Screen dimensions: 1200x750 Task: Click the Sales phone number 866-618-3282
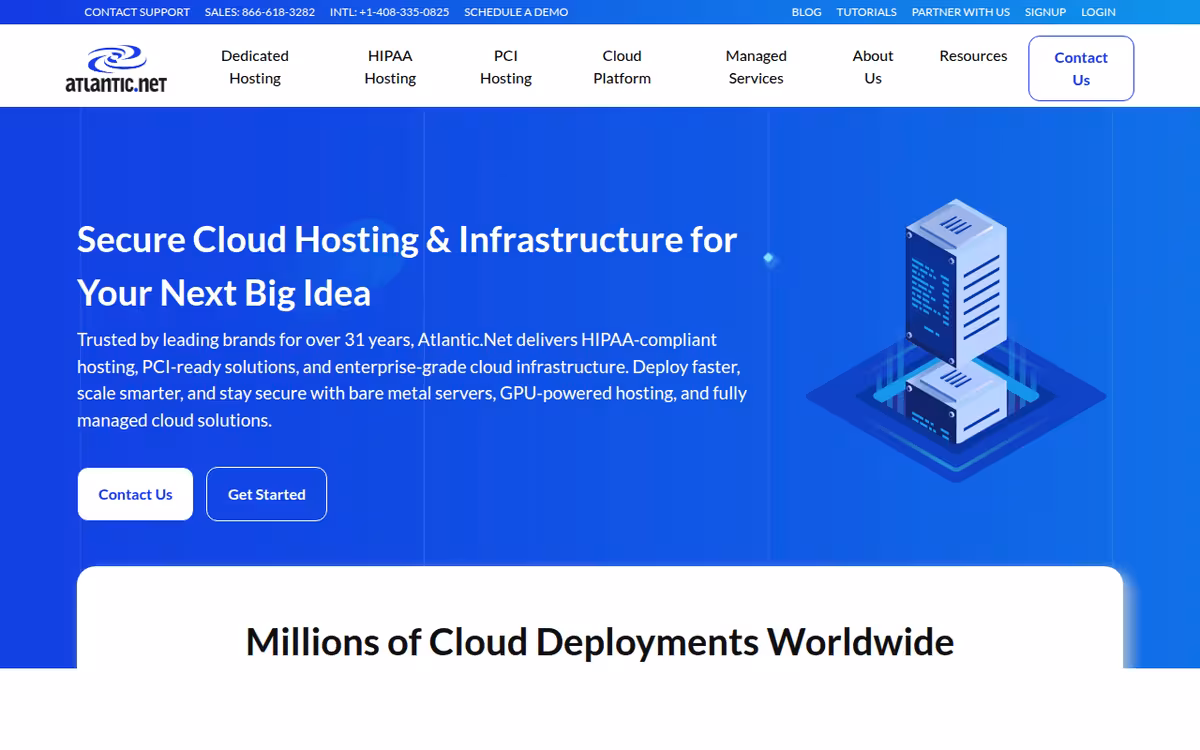260,12
